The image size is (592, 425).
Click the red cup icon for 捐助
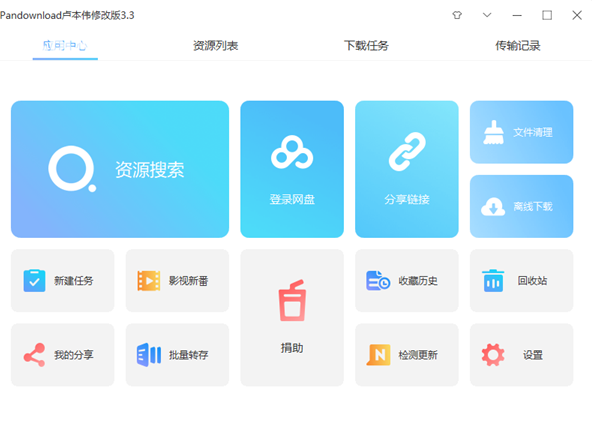(x=292, y=300)
